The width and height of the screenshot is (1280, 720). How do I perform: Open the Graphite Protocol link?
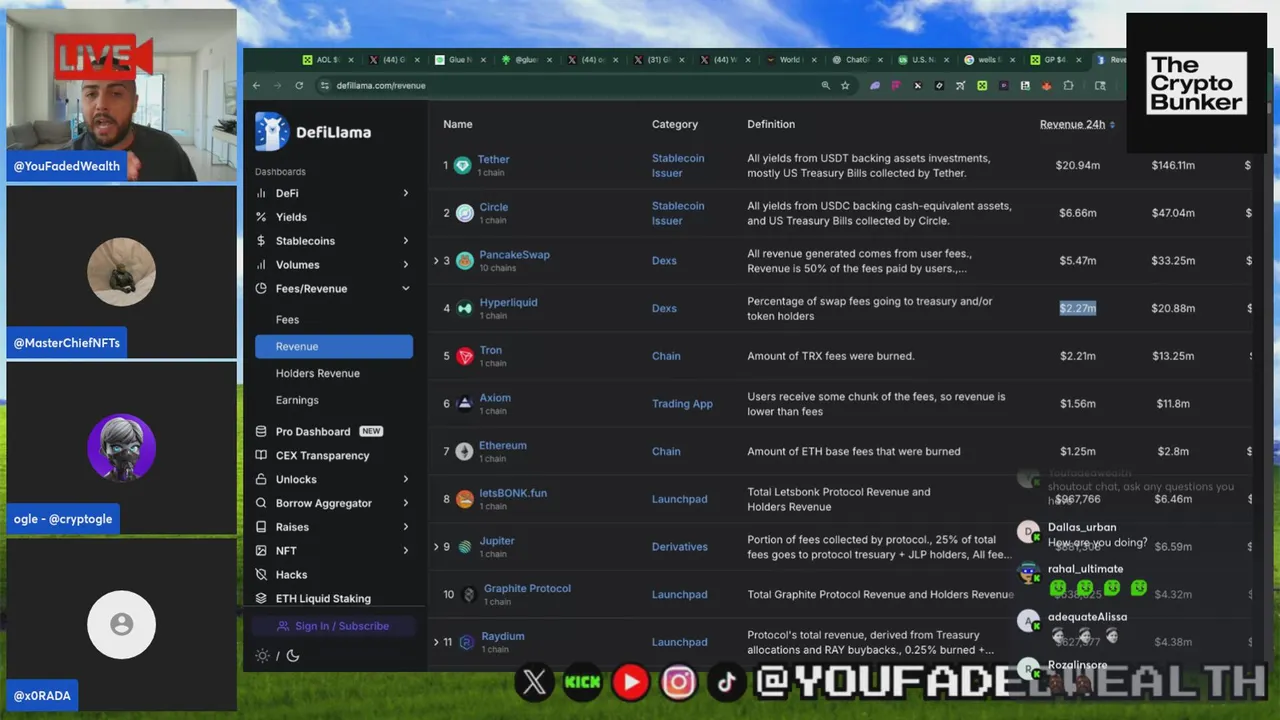click(x=527, y=588)
